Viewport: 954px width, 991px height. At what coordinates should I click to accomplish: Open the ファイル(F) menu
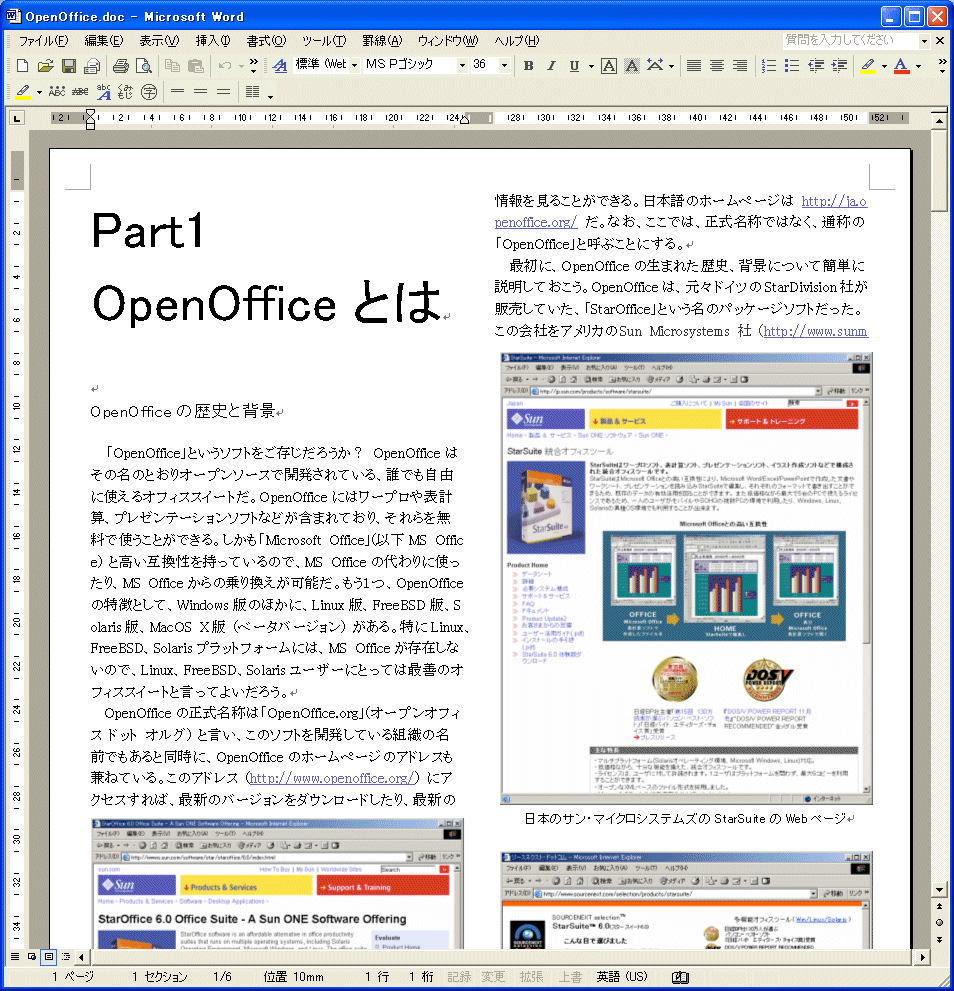44,40
